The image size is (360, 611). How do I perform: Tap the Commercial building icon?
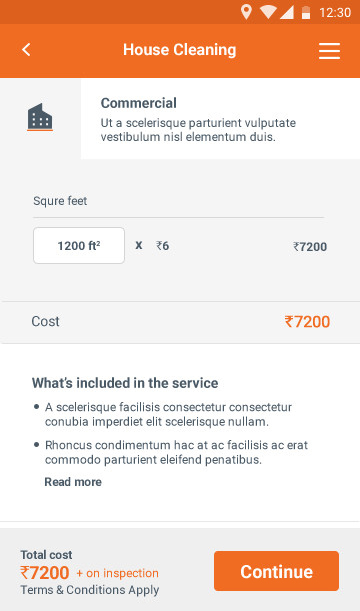click(x=40, y=117)
